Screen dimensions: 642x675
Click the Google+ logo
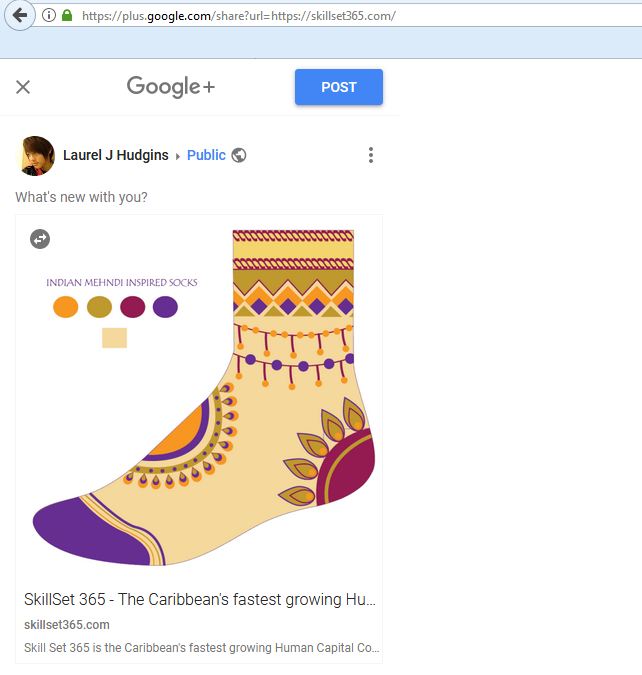pyautogui.click(x=170, y=87)
